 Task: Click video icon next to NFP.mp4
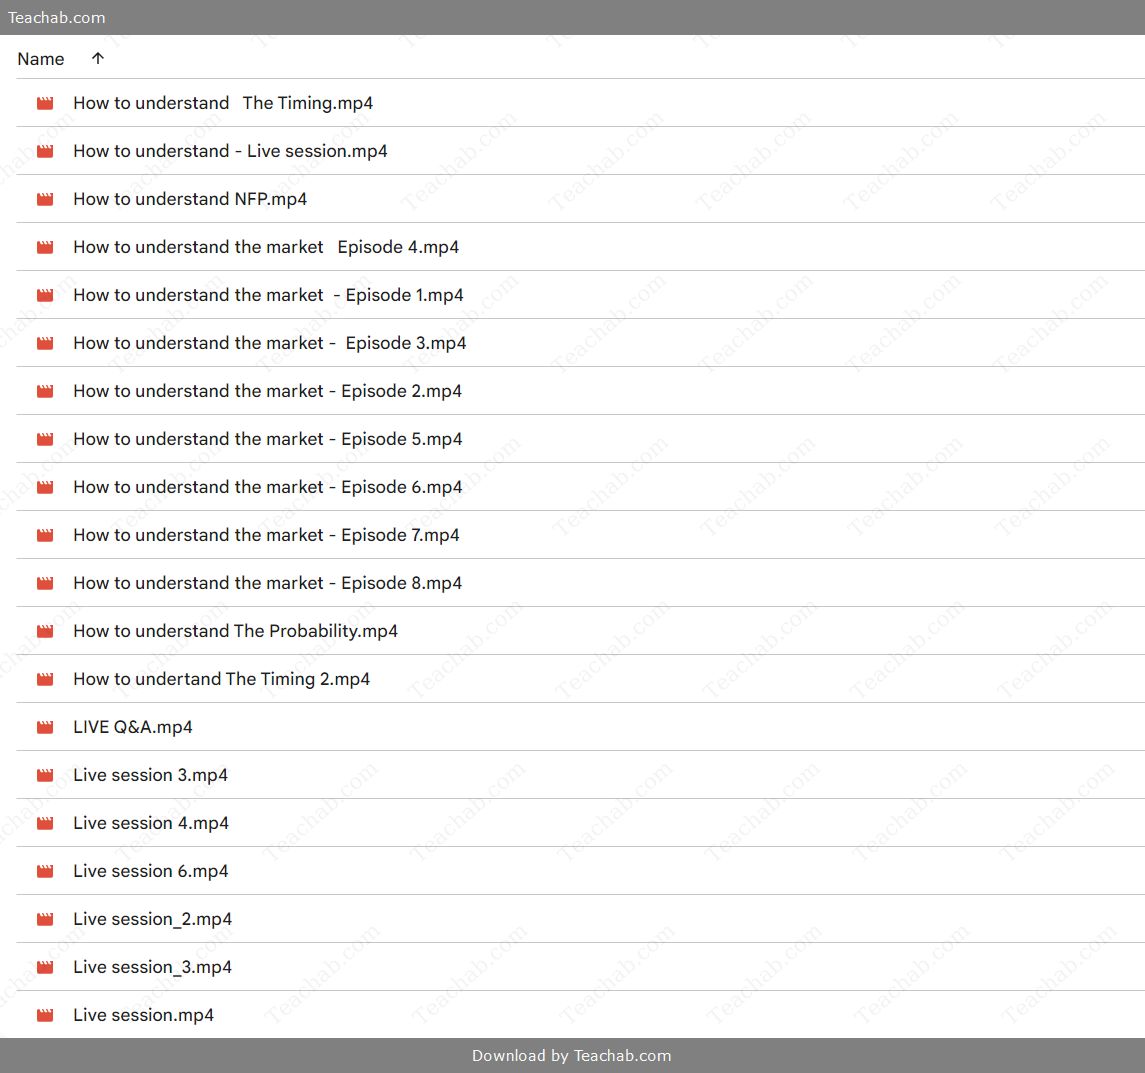click(45, 199)
